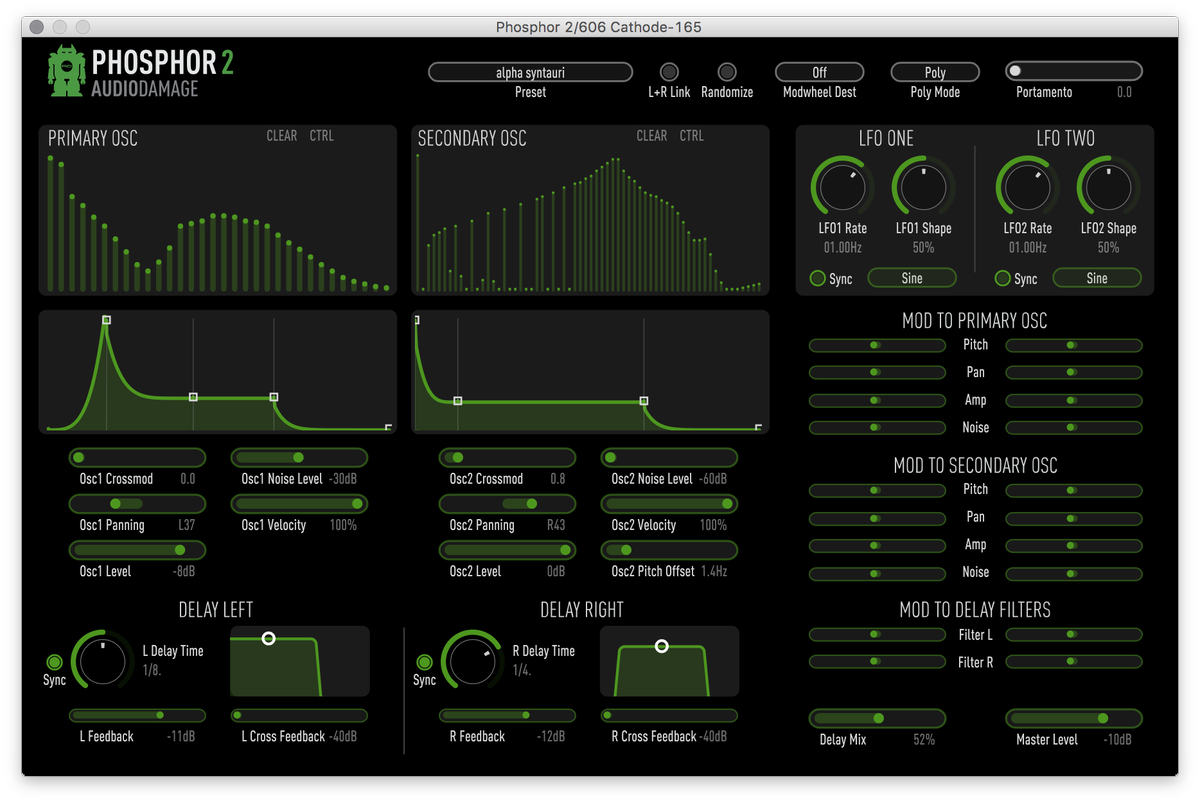Click LFO Two Noise slider for Secondary Osc
This screenshot has width=1200, height=803.
[x=1073, y=573]
